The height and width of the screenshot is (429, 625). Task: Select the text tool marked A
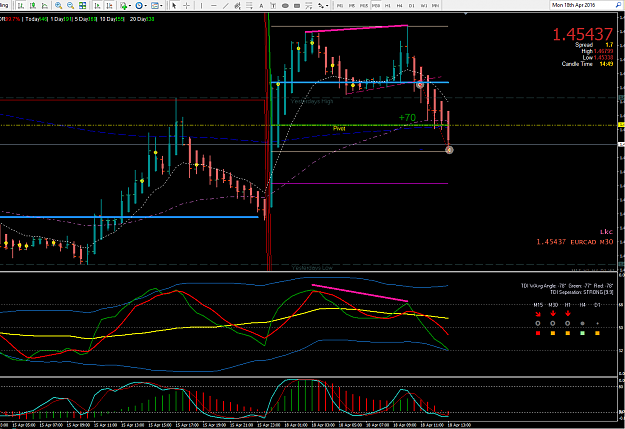261,6
